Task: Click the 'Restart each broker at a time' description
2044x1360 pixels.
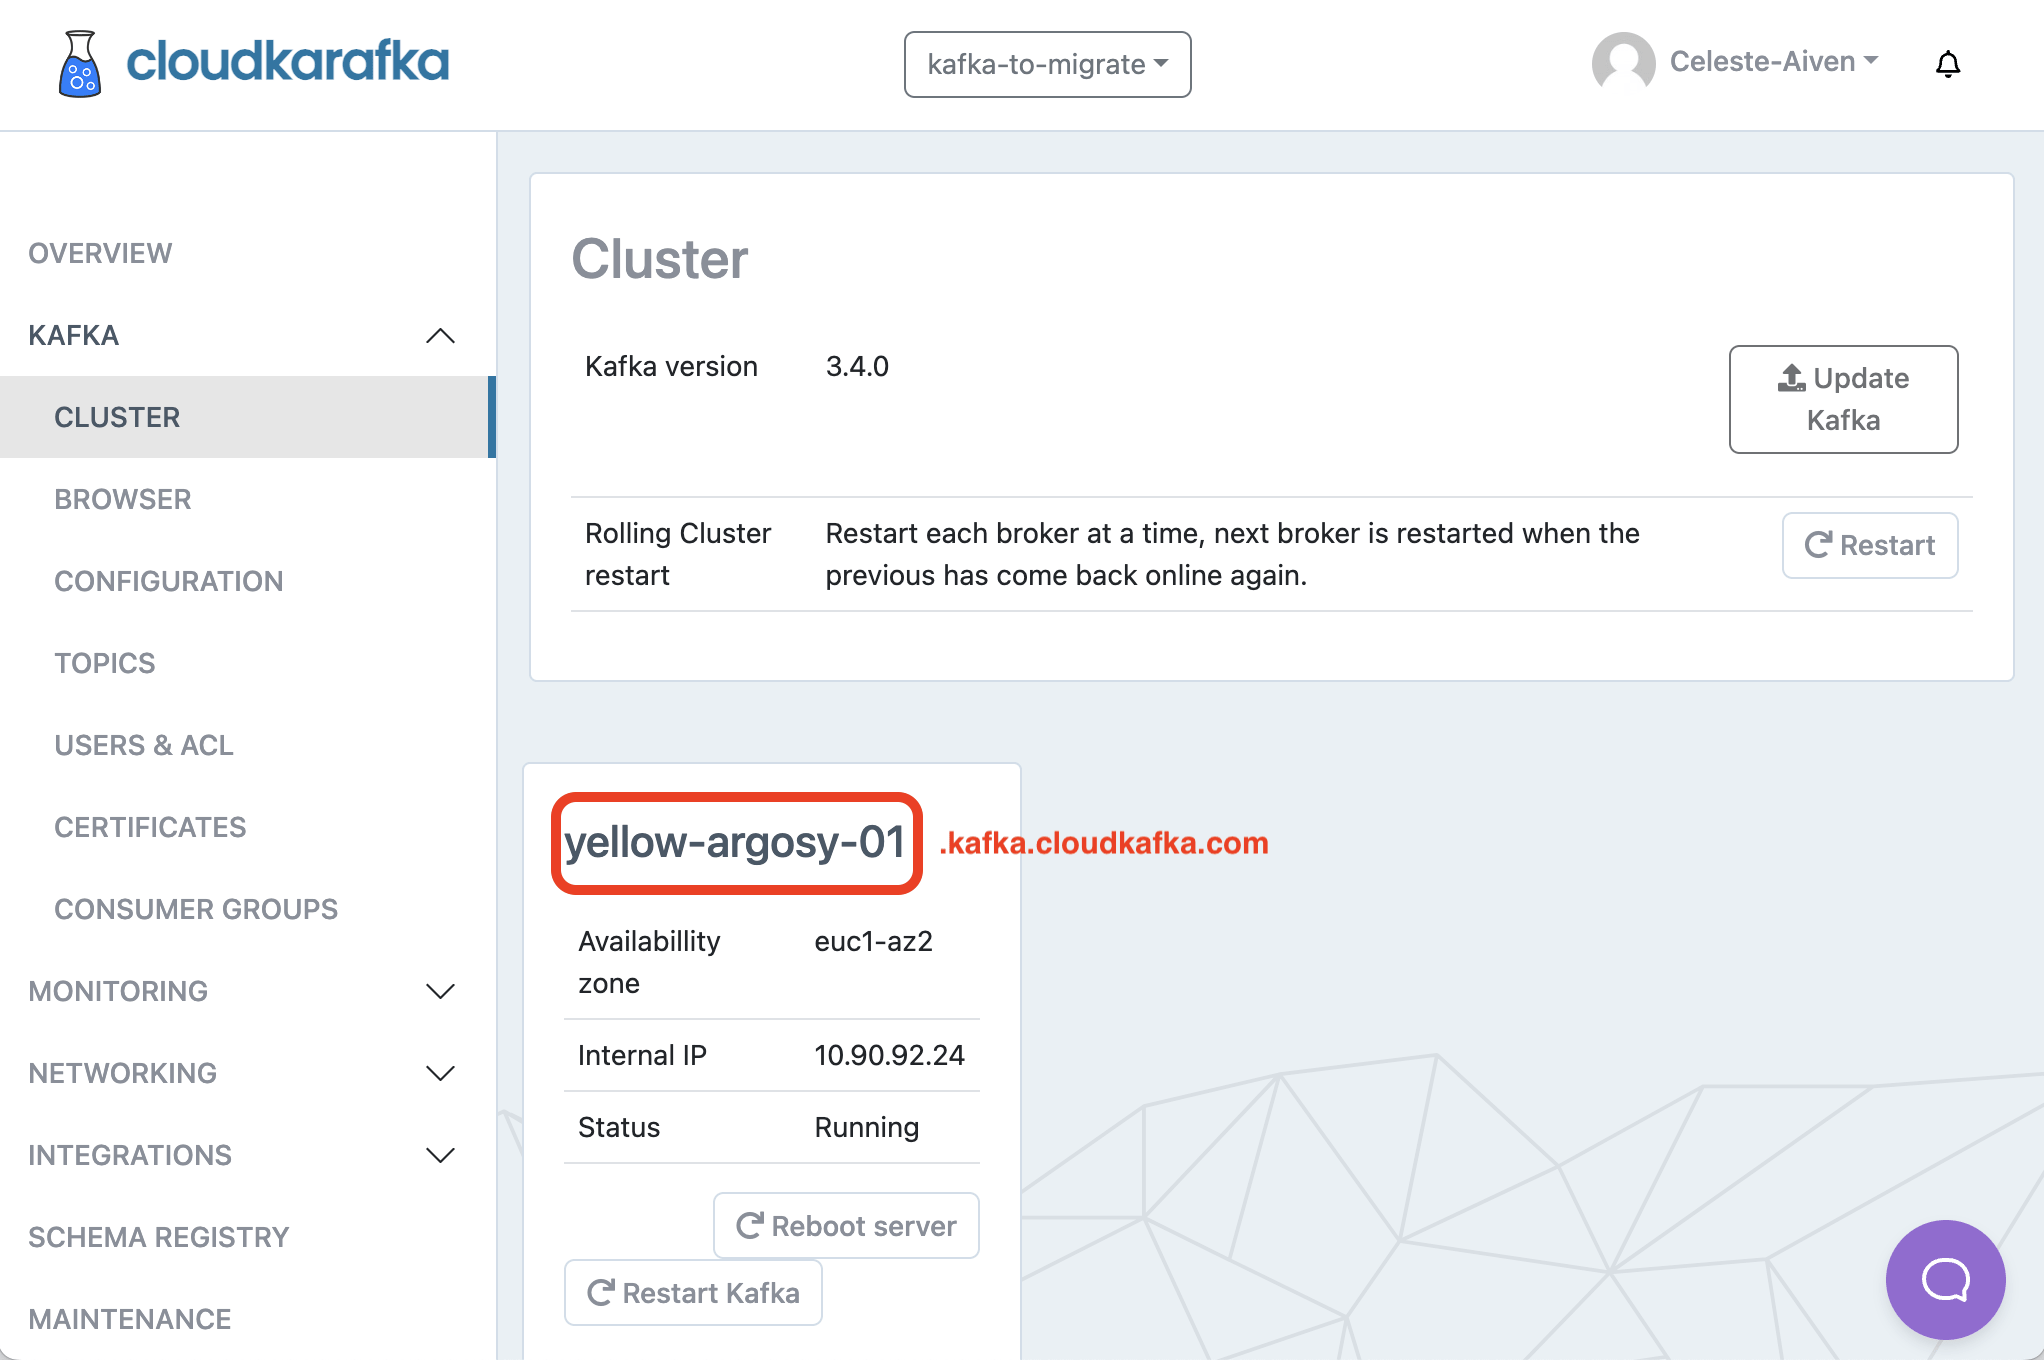Action: (x=1232, y=554)
